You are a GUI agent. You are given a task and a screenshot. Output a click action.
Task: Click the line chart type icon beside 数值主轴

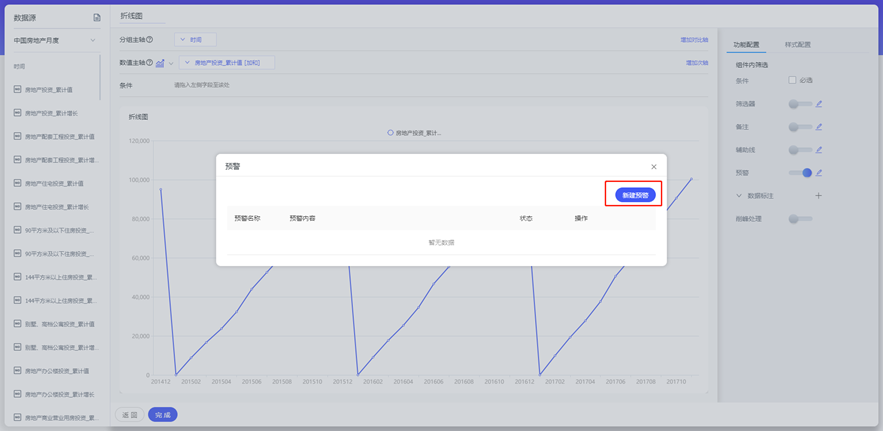click(x=160, y=63)
